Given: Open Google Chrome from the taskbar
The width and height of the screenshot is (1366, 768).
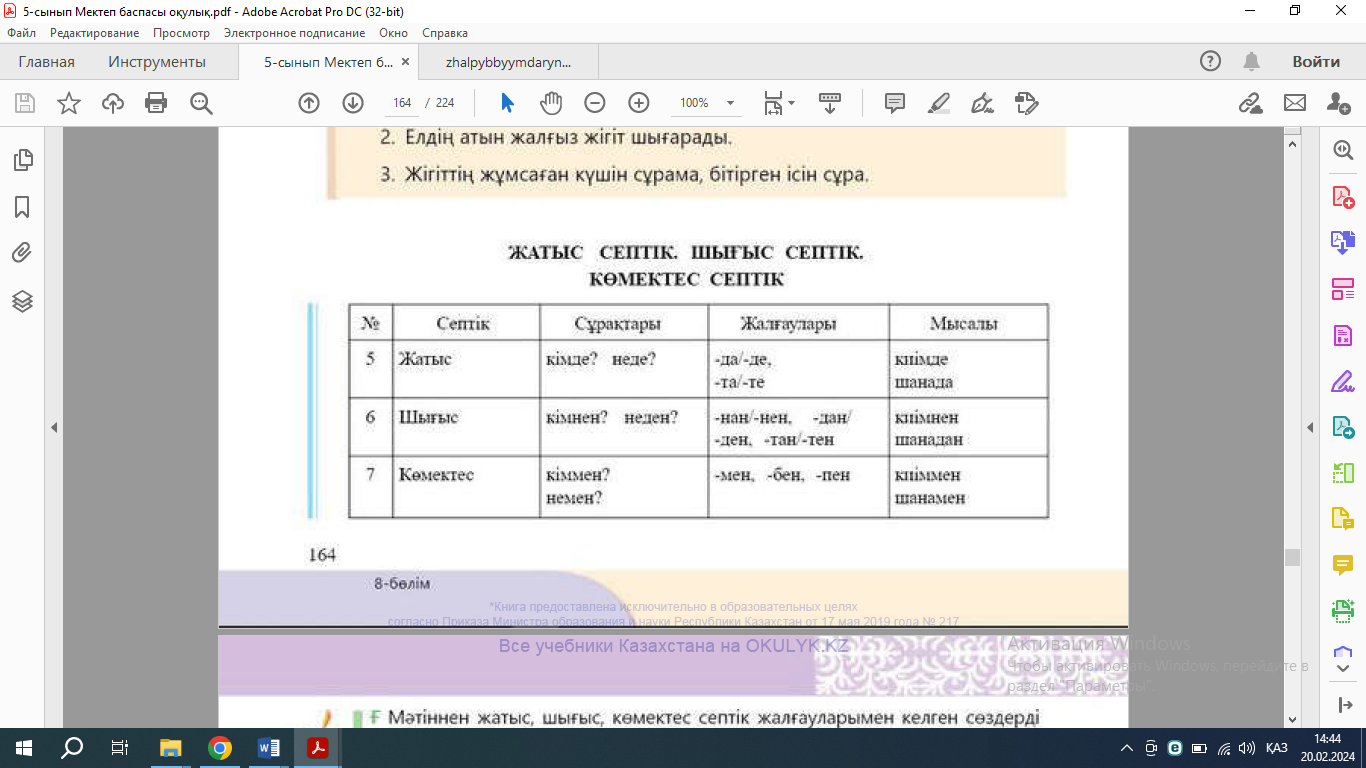Looking at the screenshot, I should [x=220, y=748].
